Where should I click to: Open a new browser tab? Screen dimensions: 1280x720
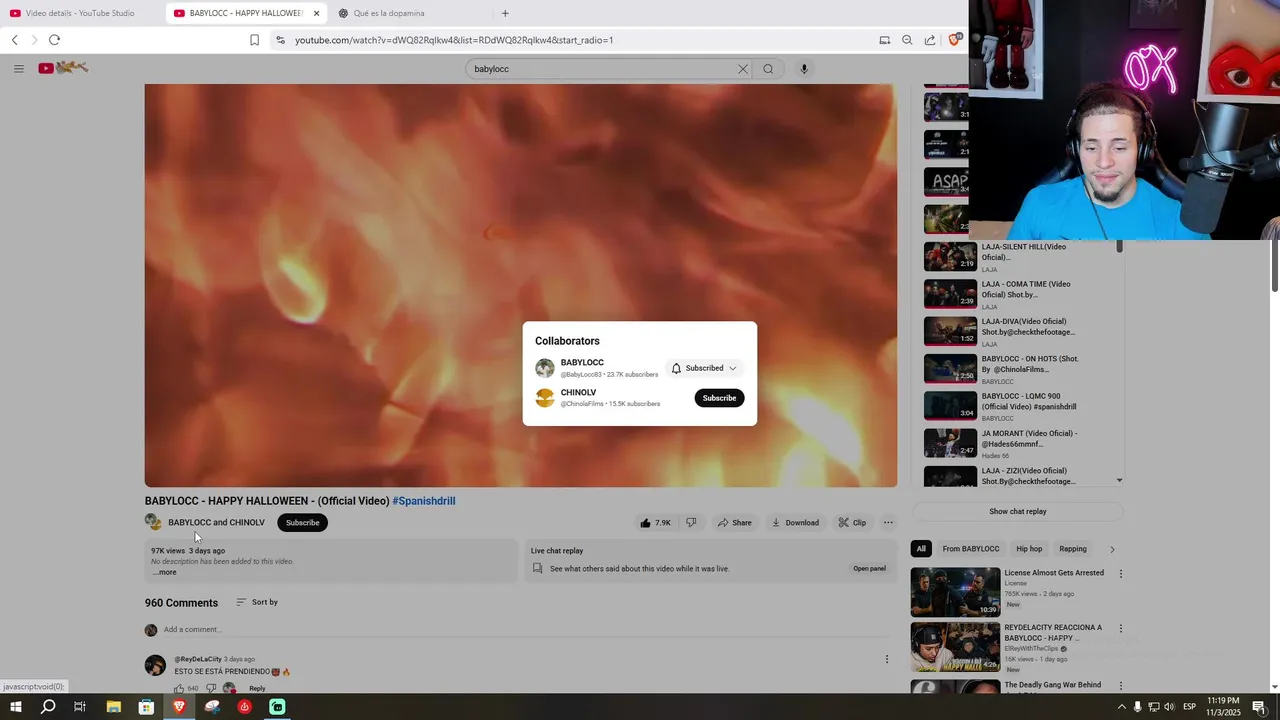click(505, 13)
